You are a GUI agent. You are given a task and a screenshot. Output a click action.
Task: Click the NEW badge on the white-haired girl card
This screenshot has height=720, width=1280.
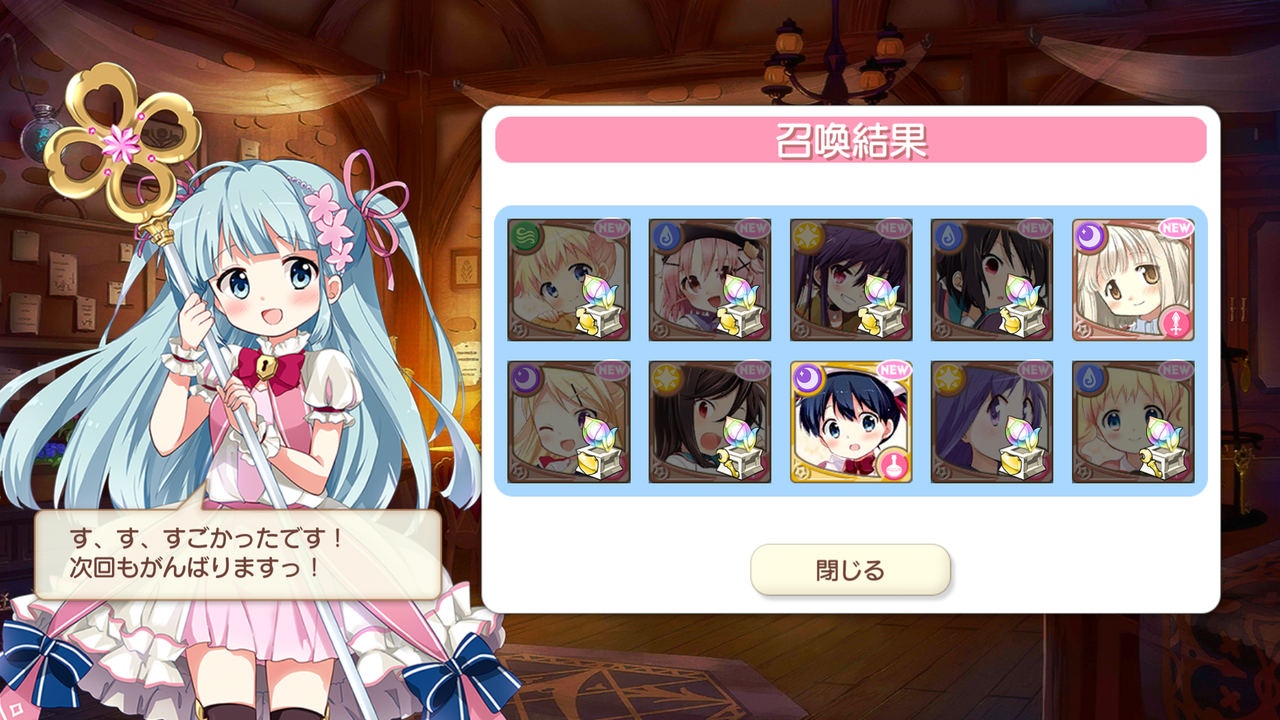pyautogui.click(x=1176, y=228)
